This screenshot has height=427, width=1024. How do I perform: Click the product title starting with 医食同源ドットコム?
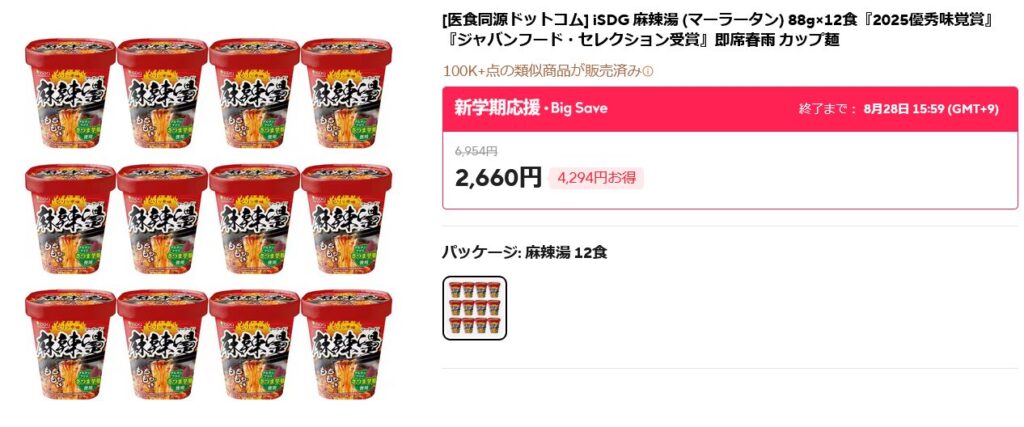point(718,31)
